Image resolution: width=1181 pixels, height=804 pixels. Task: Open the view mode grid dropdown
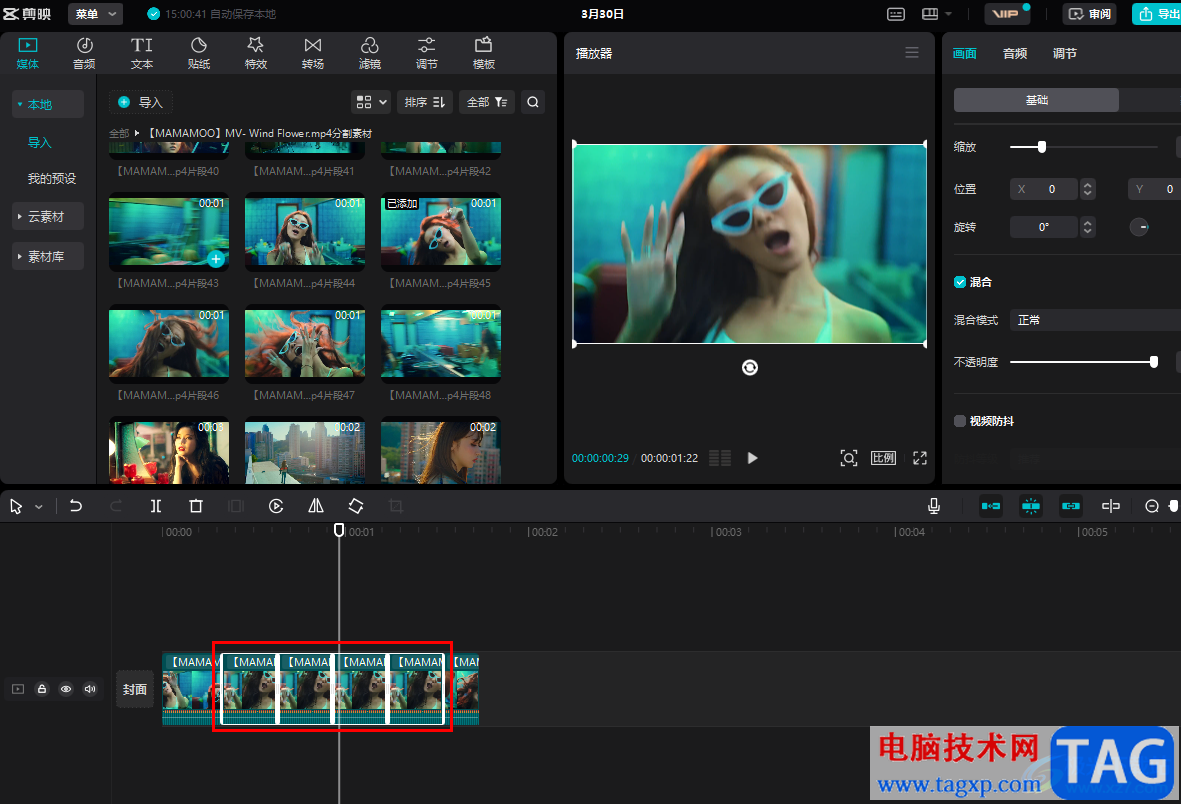(x=371, y=102)
